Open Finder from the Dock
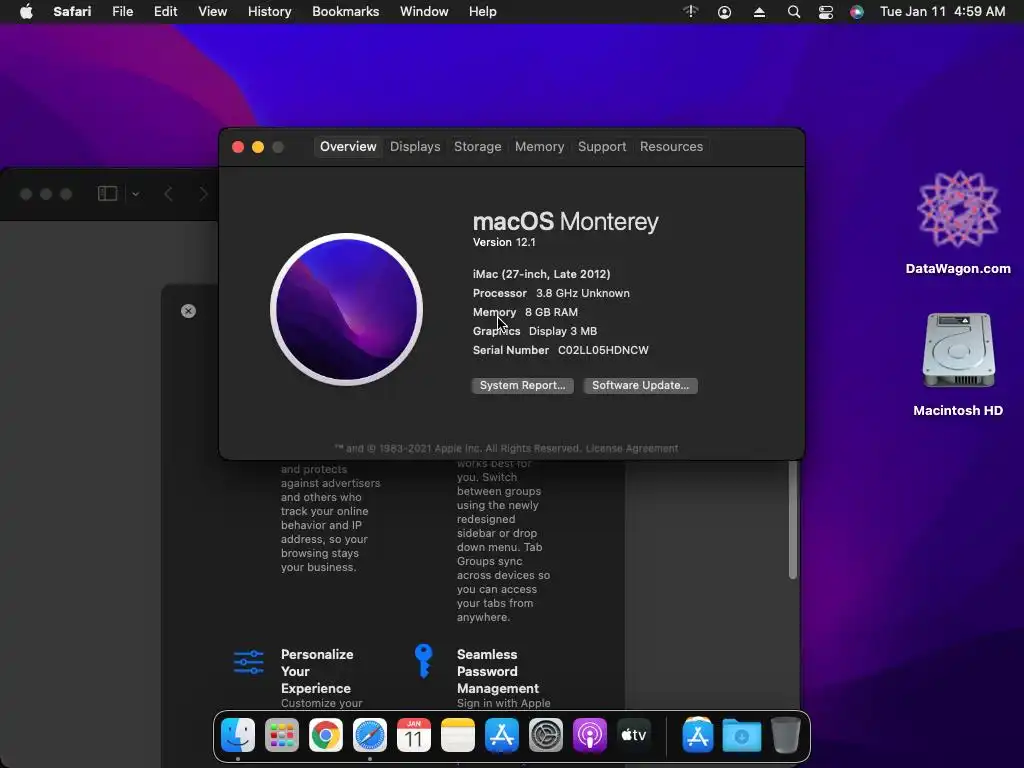 [238, 735]
